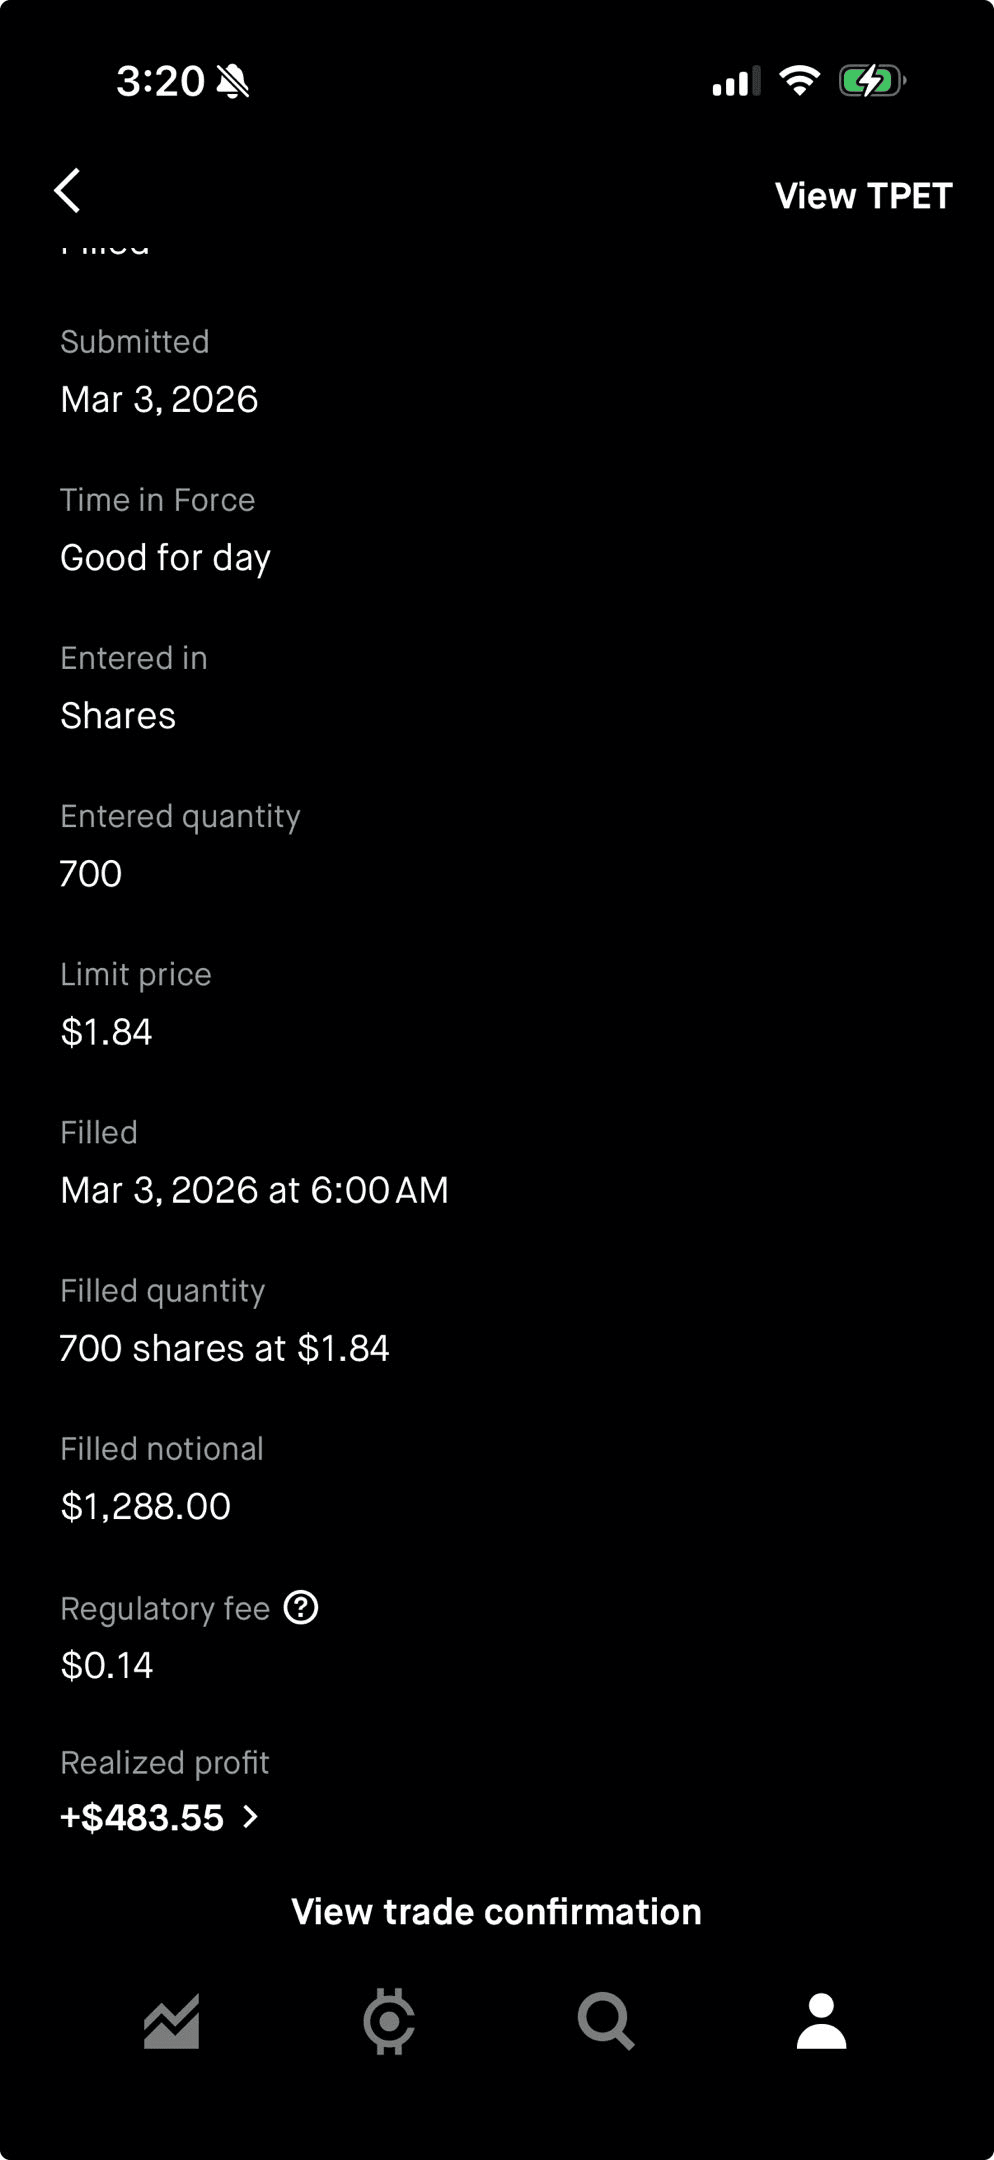Open the account profile tab

click(822, 2021)
